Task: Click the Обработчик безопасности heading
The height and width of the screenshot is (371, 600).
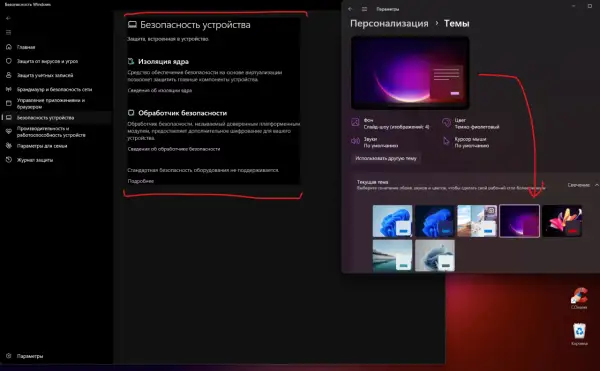Action: (x=183, y=113)
